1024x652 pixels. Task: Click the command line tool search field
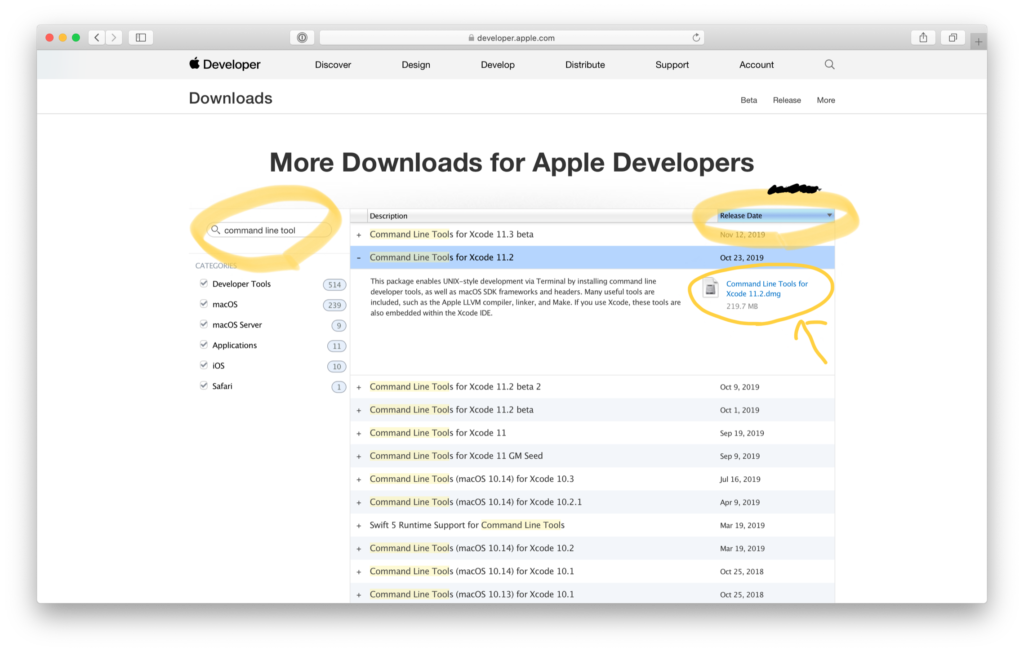(272, 230)
